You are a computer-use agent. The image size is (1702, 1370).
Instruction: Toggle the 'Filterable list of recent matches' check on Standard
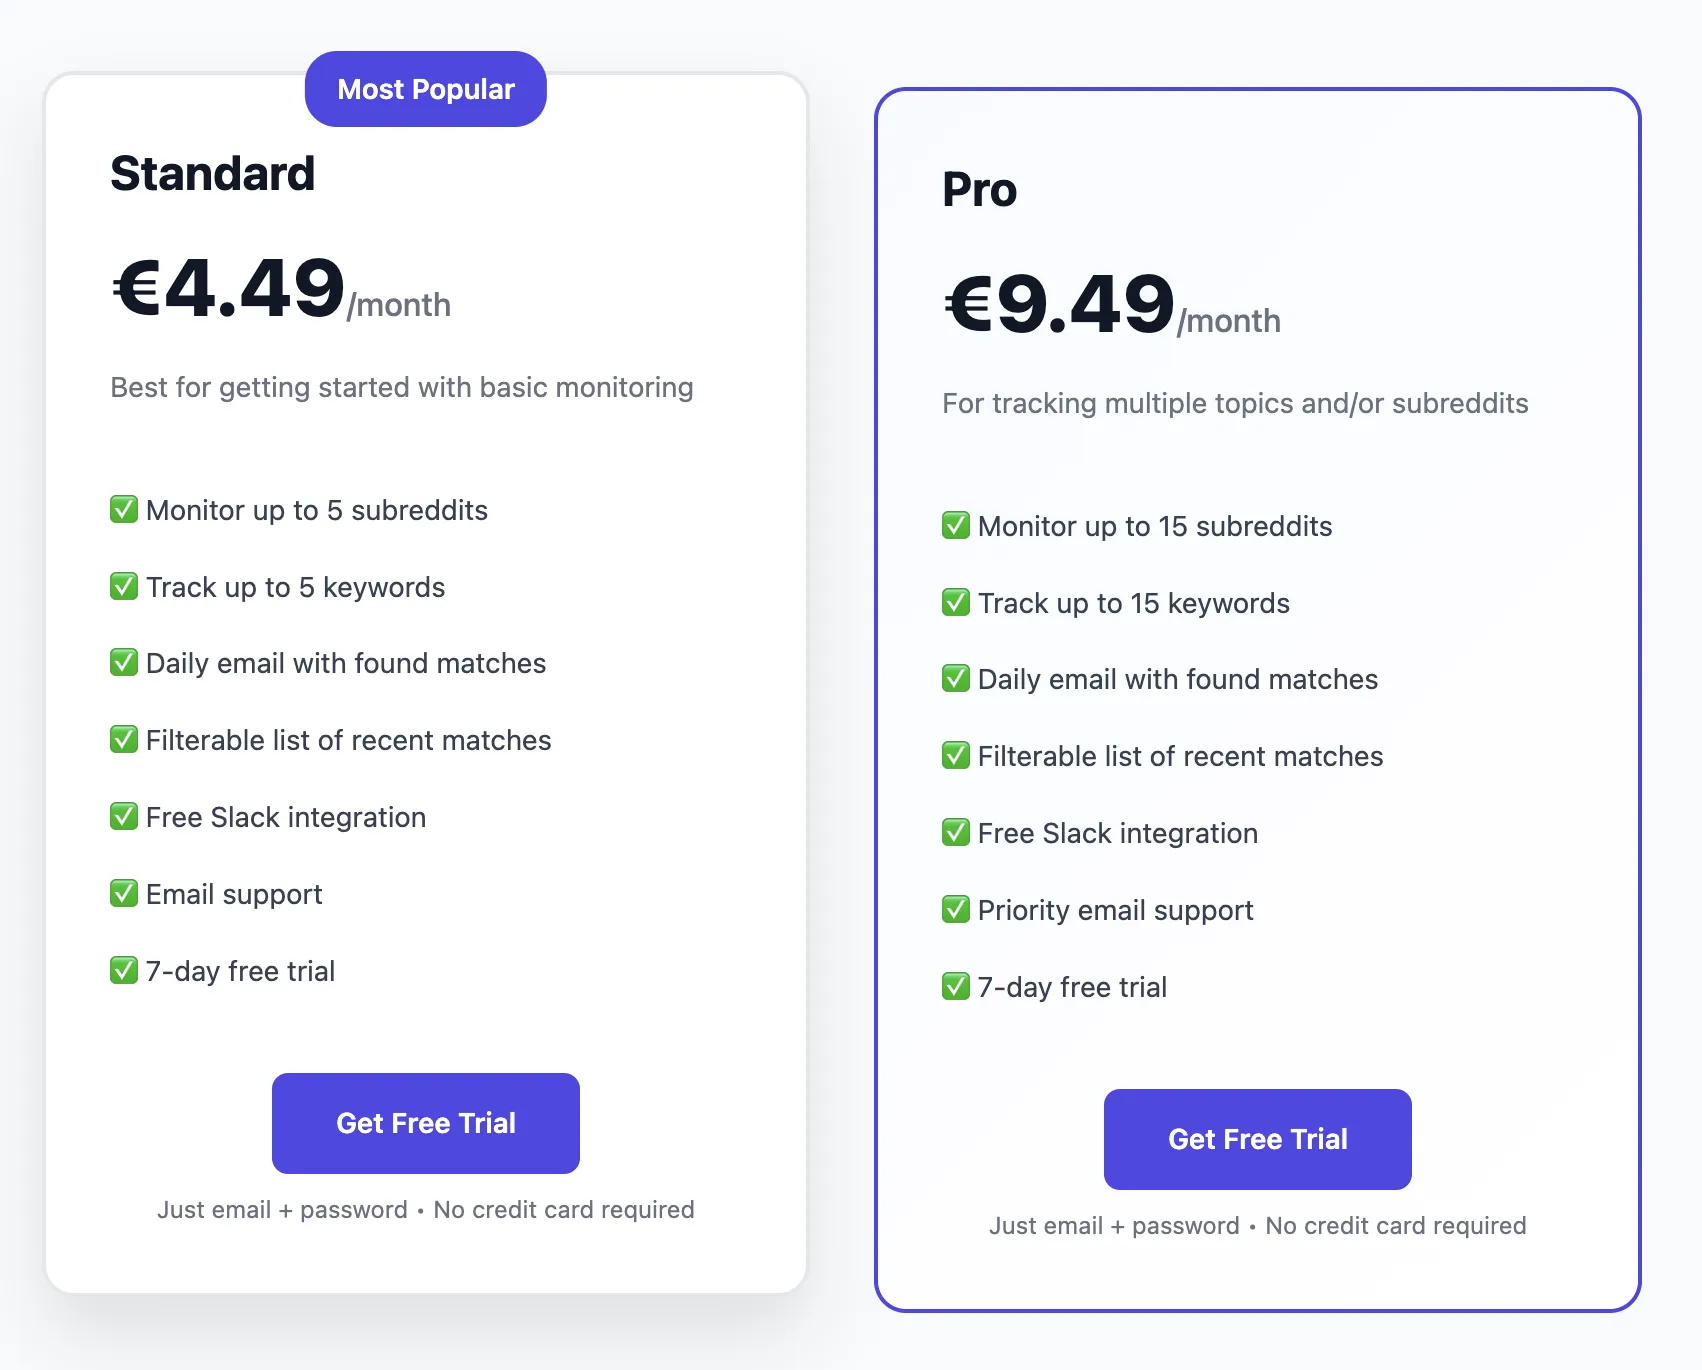pyautogui.click(x=123, y=739)
